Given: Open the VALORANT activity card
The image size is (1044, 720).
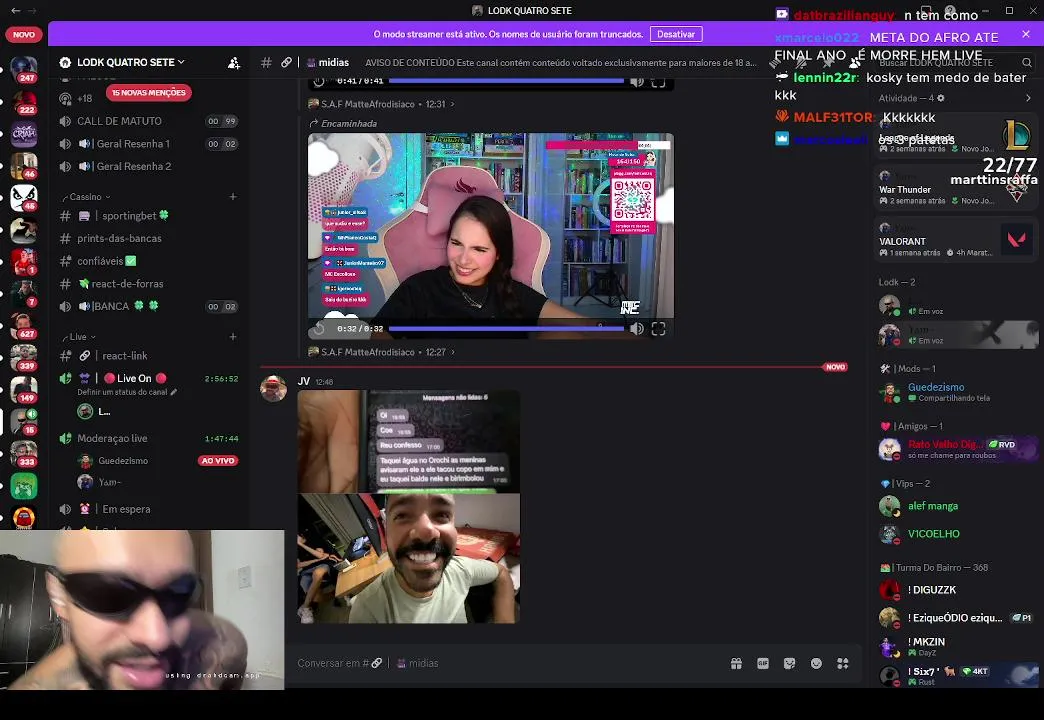Looking at the screenshot, I should click(x=955, y=239).
